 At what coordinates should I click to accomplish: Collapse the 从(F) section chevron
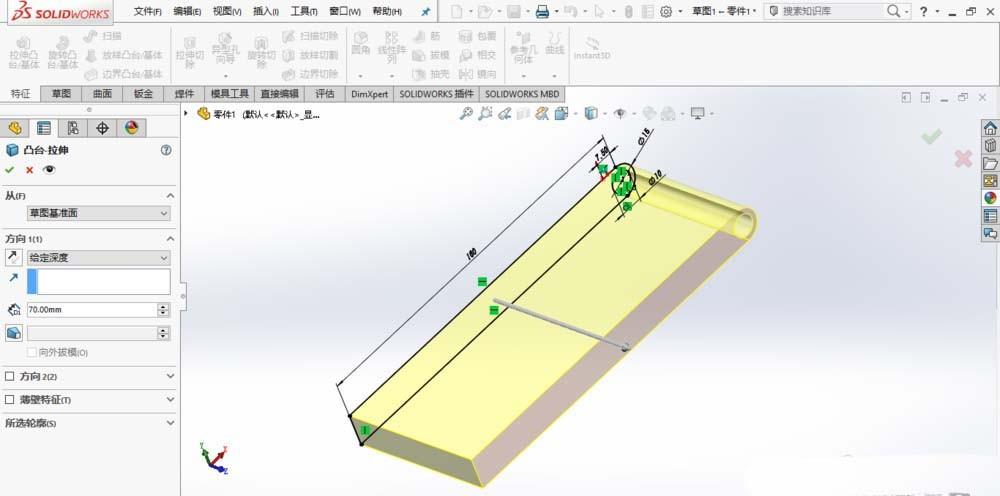[x=170, y=196]
